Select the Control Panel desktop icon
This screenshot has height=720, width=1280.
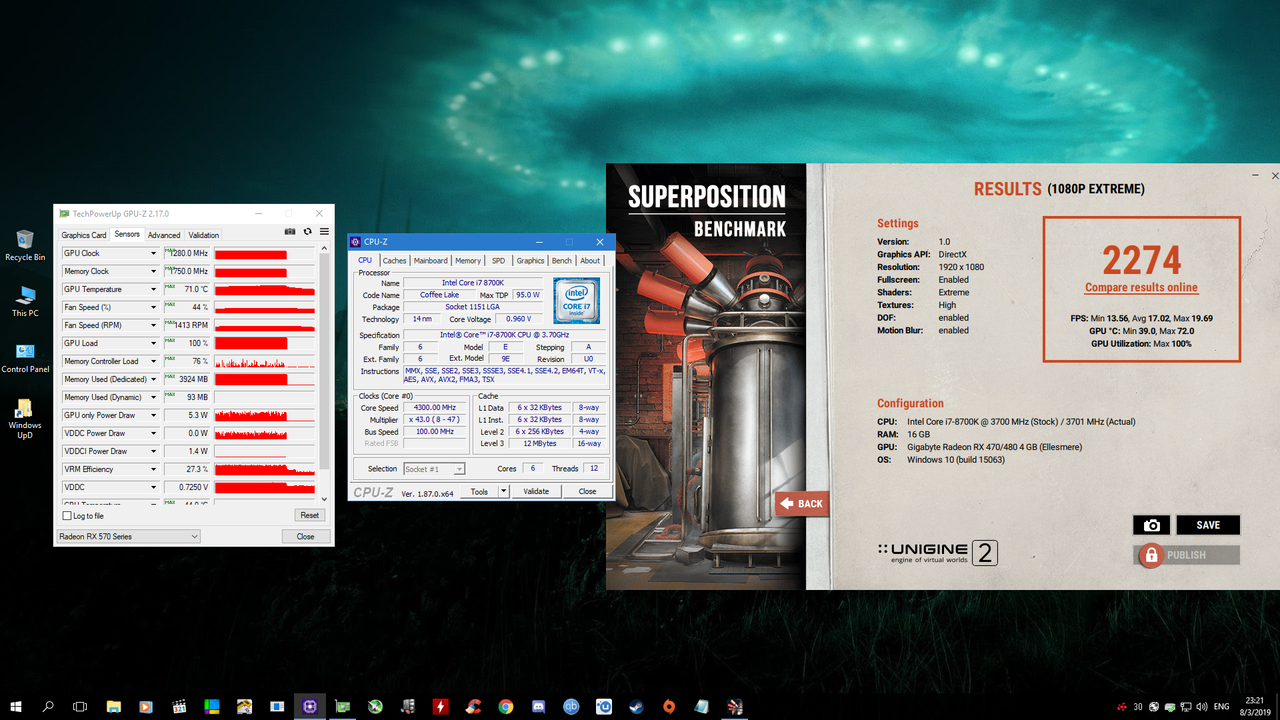coord(25,357)
